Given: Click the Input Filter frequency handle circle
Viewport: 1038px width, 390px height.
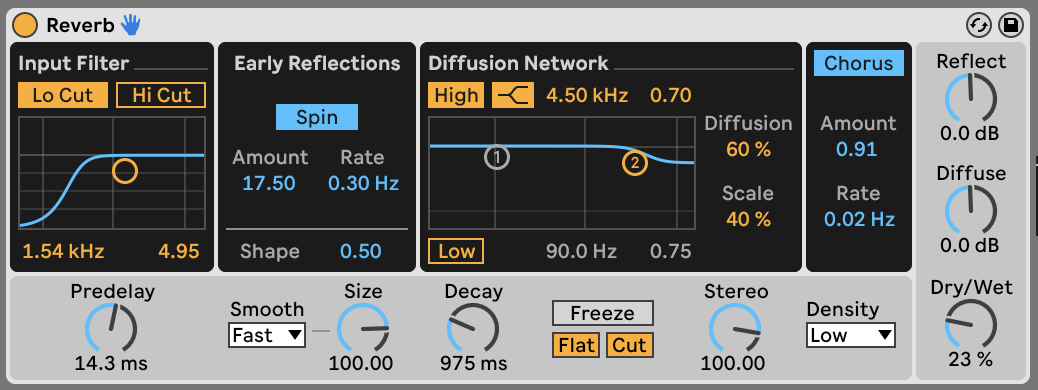Looking at the screenshot, I should click(124, 170).
